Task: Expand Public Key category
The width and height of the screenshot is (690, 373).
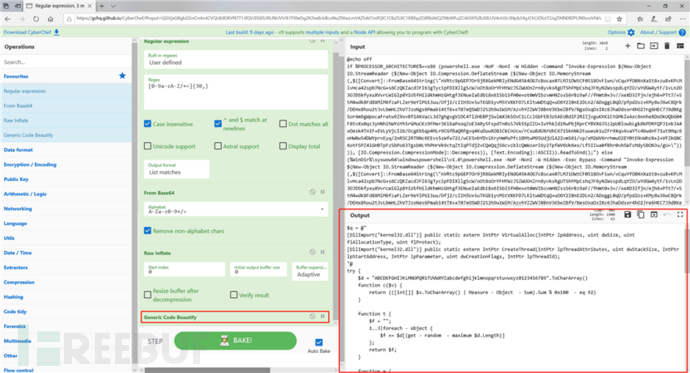Action: click(x=16, y=179)
